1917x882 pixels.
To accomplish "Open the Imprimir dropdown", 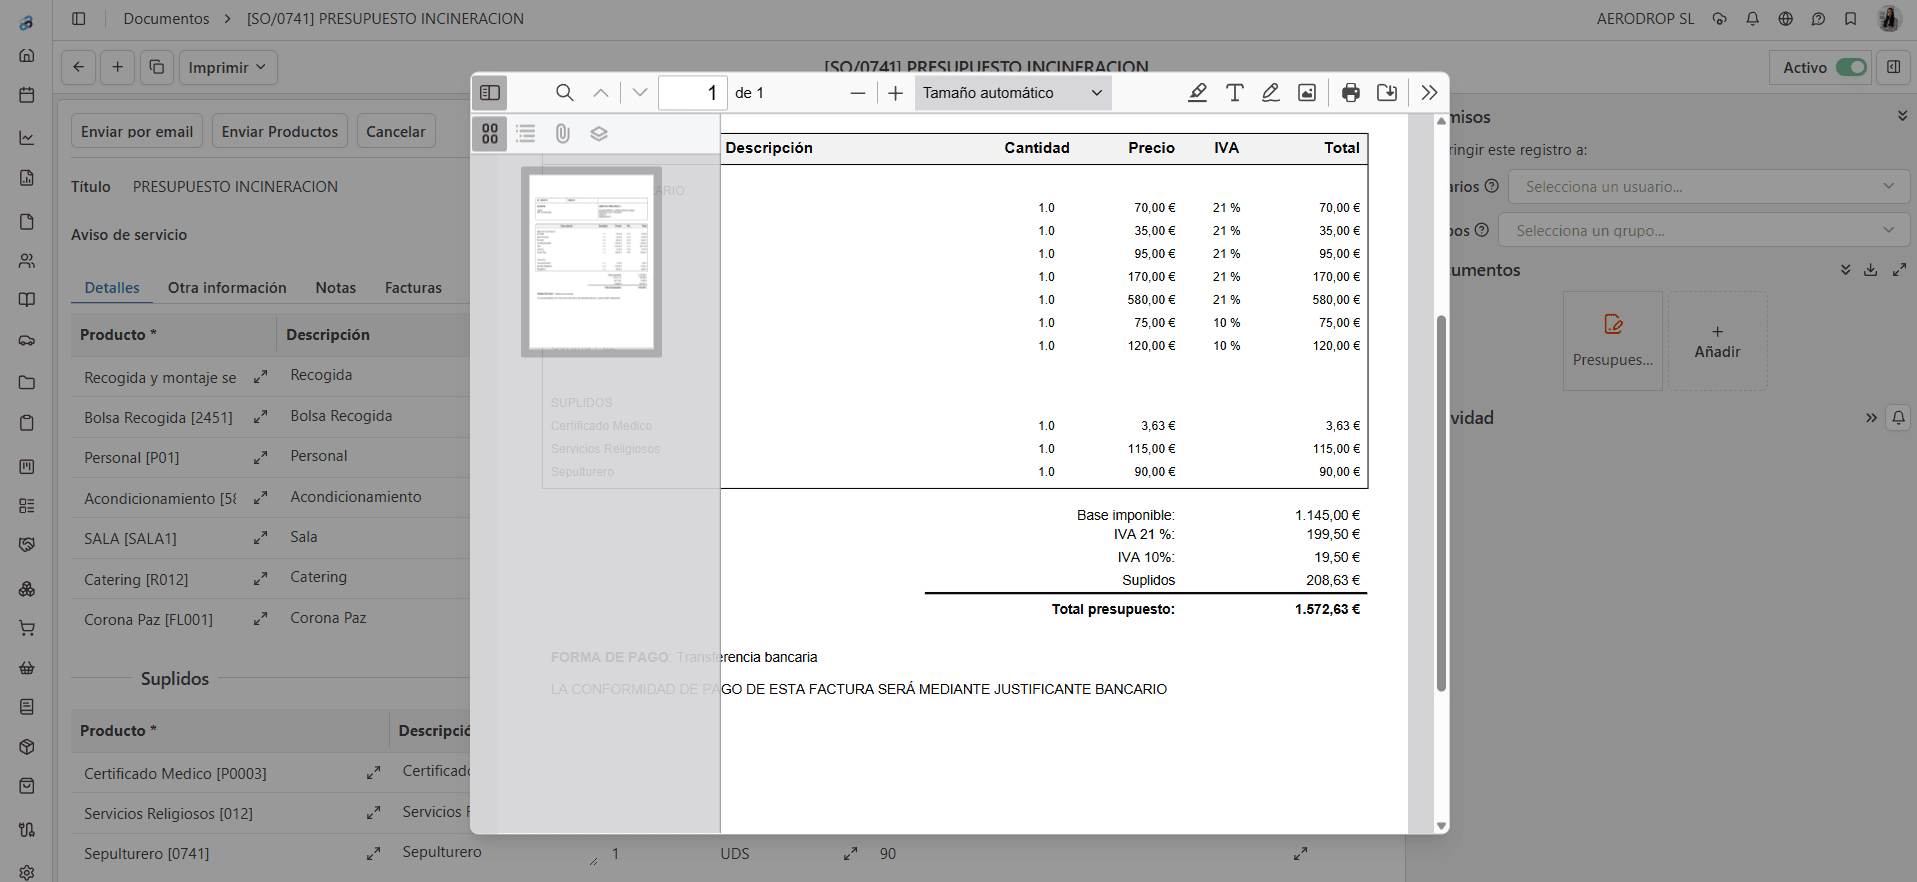I will [227, 68].
